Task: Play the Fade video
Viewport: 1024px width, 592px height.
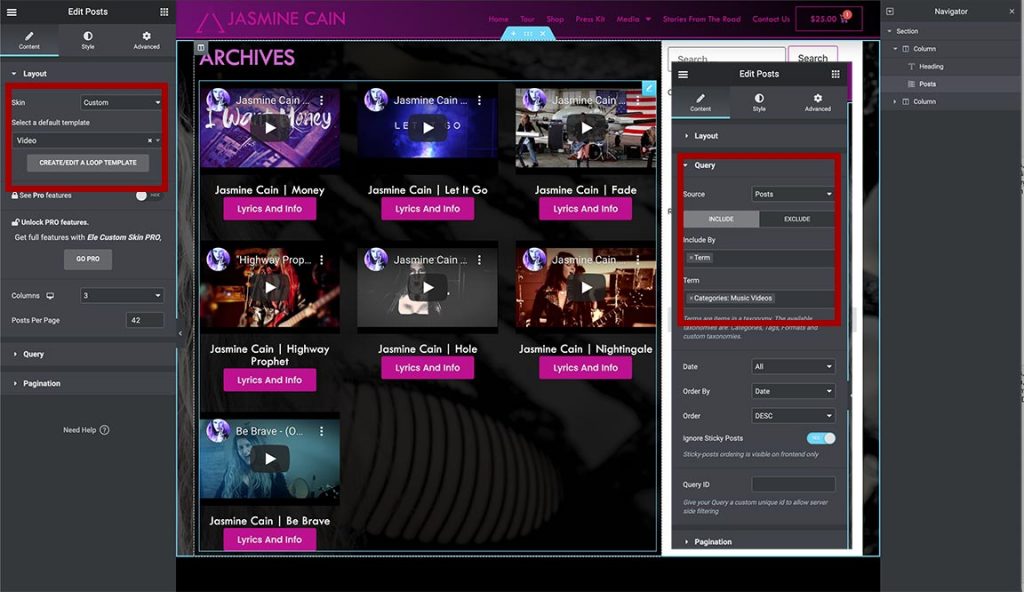Action: point(586,128)
